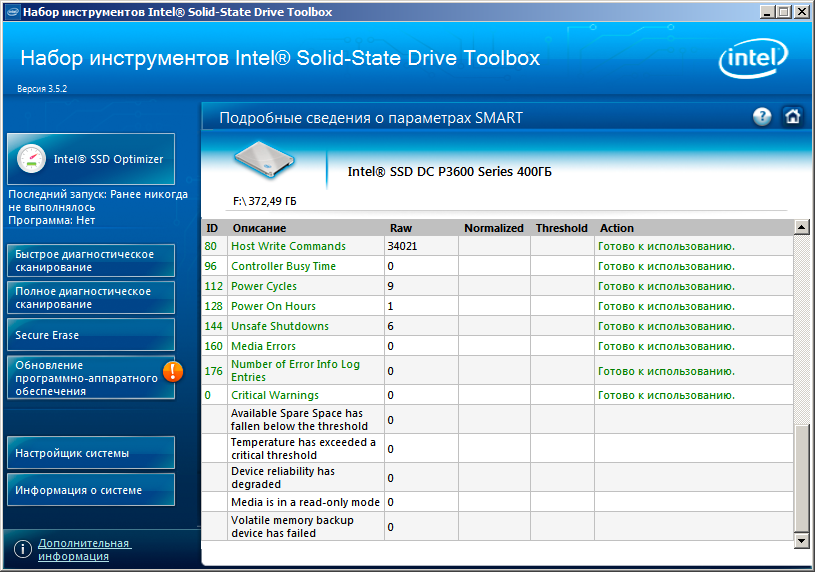Open the Дополнительная информация link
Screen dimensions: 815x572
click(84, 550)
